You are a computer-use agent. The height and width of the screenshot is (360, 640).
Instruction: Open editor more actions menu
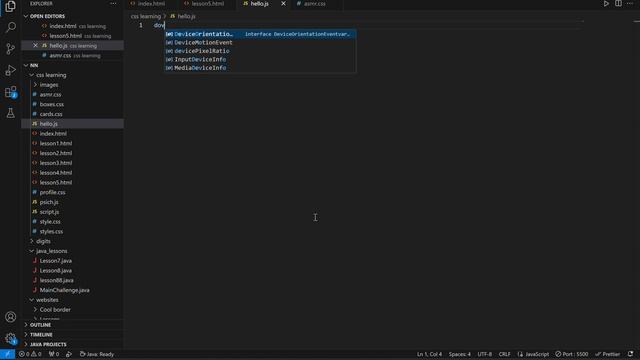[x=630, y=4]
